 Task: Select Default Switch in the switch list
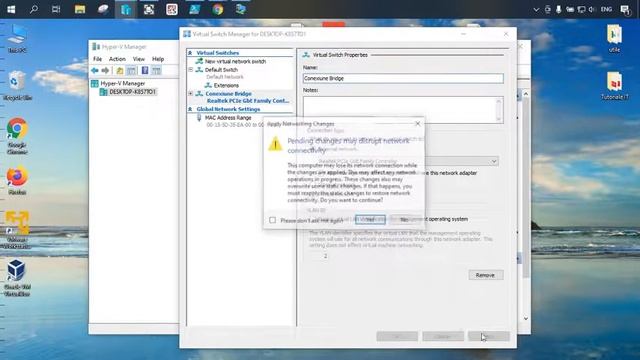(221, 70)
